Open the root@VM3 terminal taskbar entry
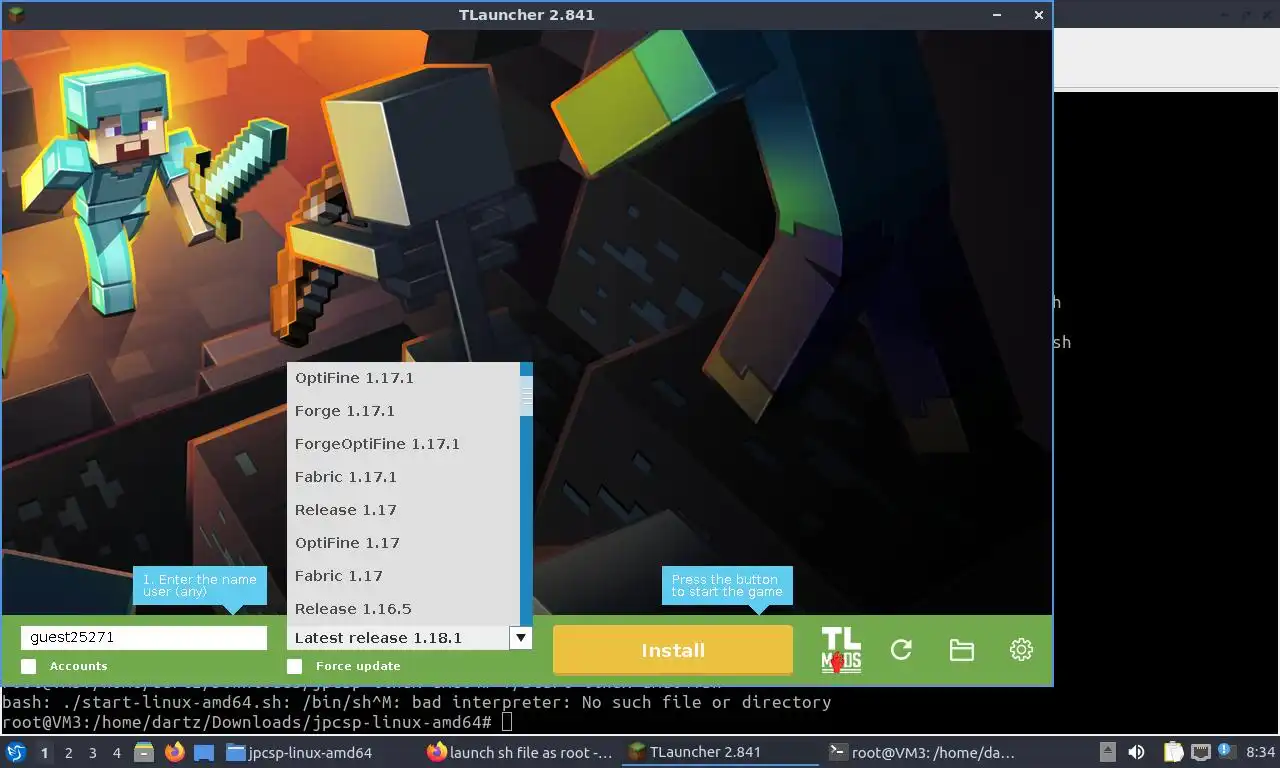The image size is (1280, 768). click(x=923, y=752)
